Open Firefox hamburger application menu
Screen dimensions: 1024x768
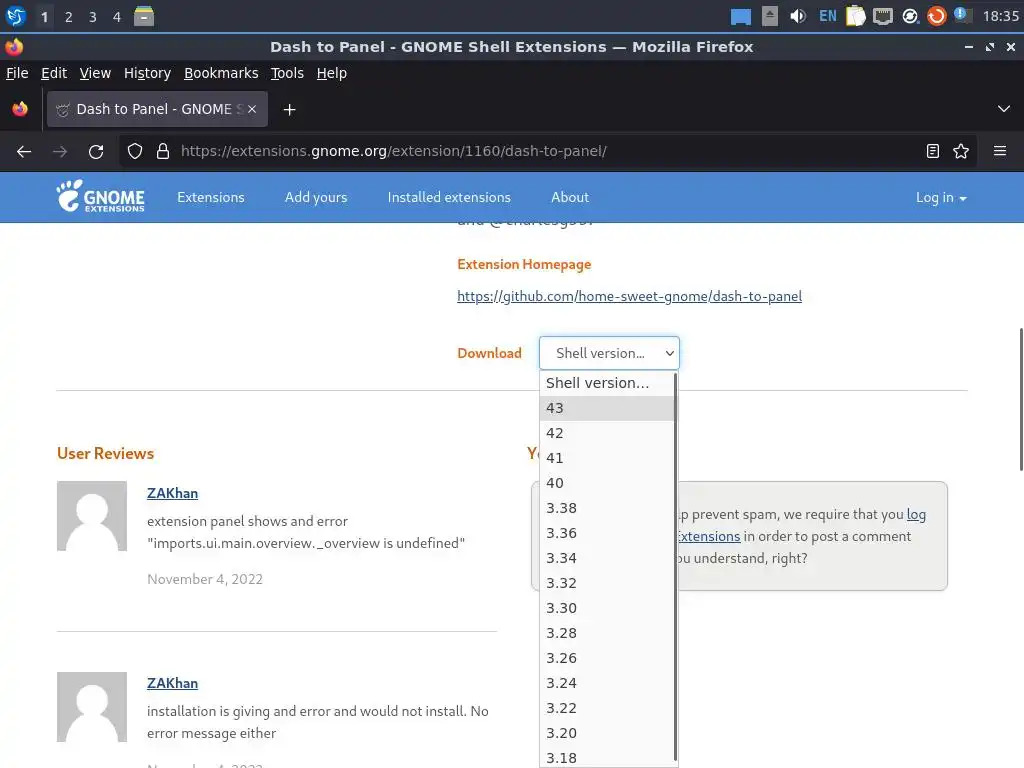click(x=1000, y=152)
